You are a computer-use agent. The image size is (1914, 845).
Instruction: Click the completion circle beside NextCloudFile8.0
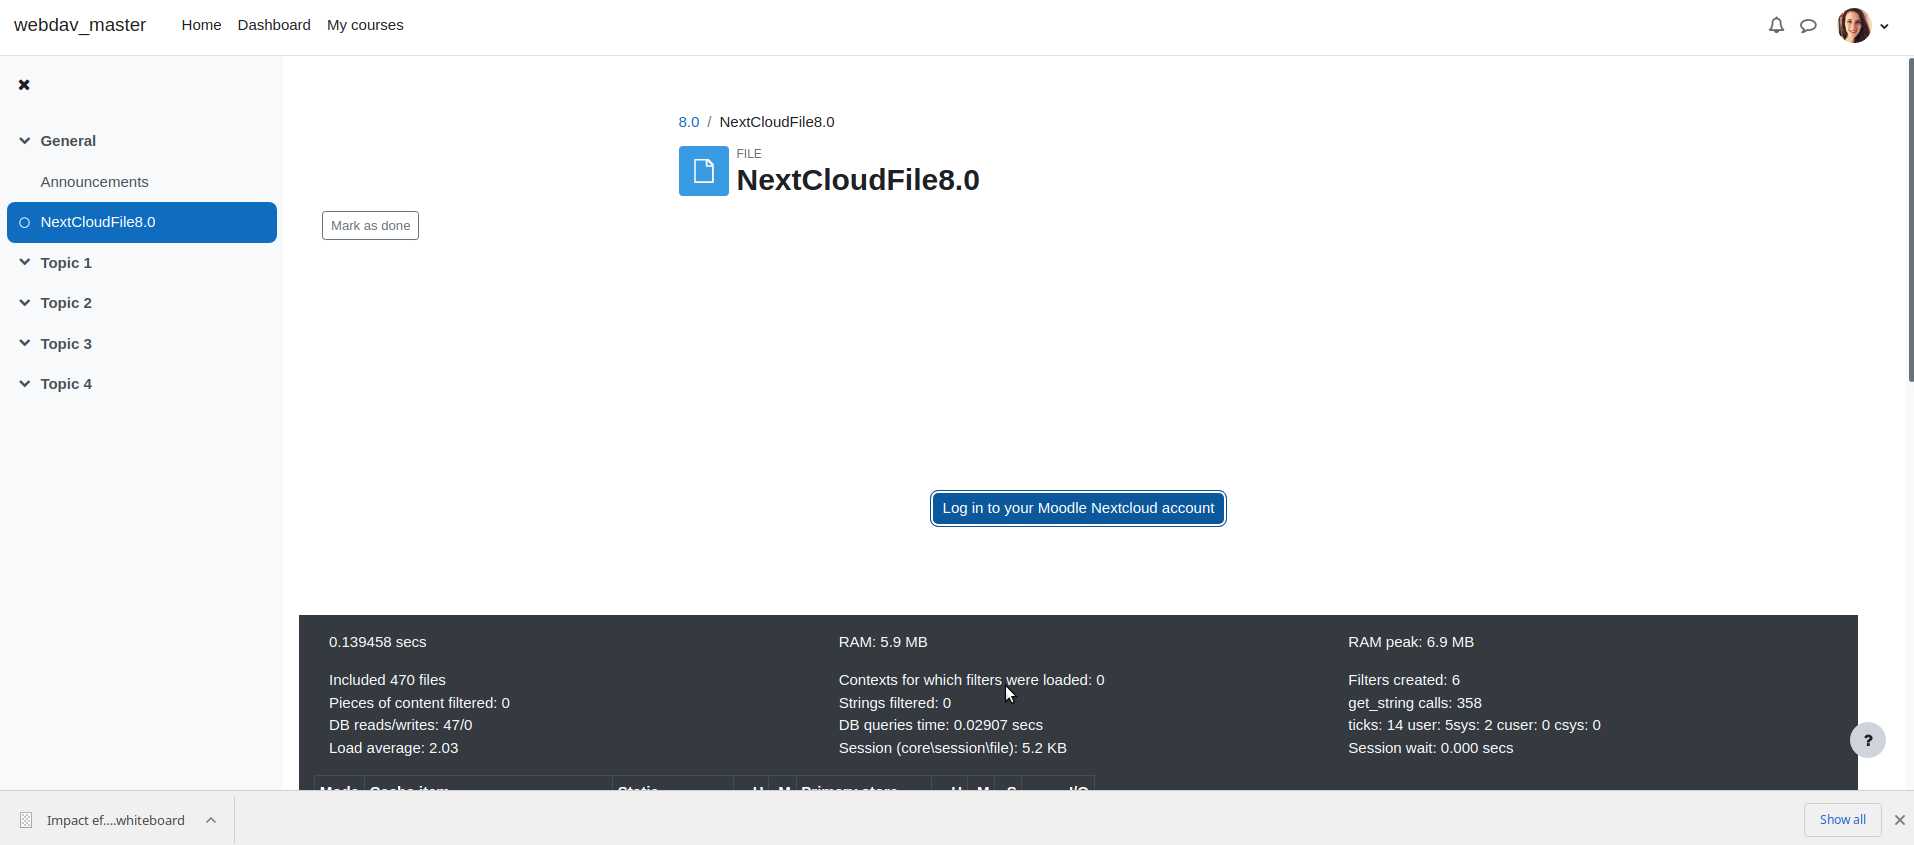[25, 222]
